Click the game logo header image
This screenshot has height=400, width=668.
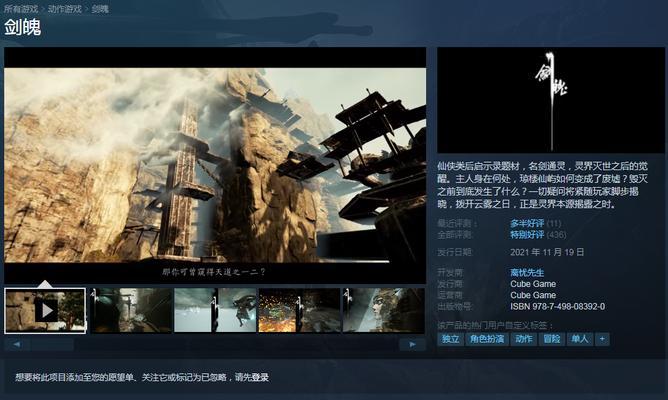(x=550, y=100)
